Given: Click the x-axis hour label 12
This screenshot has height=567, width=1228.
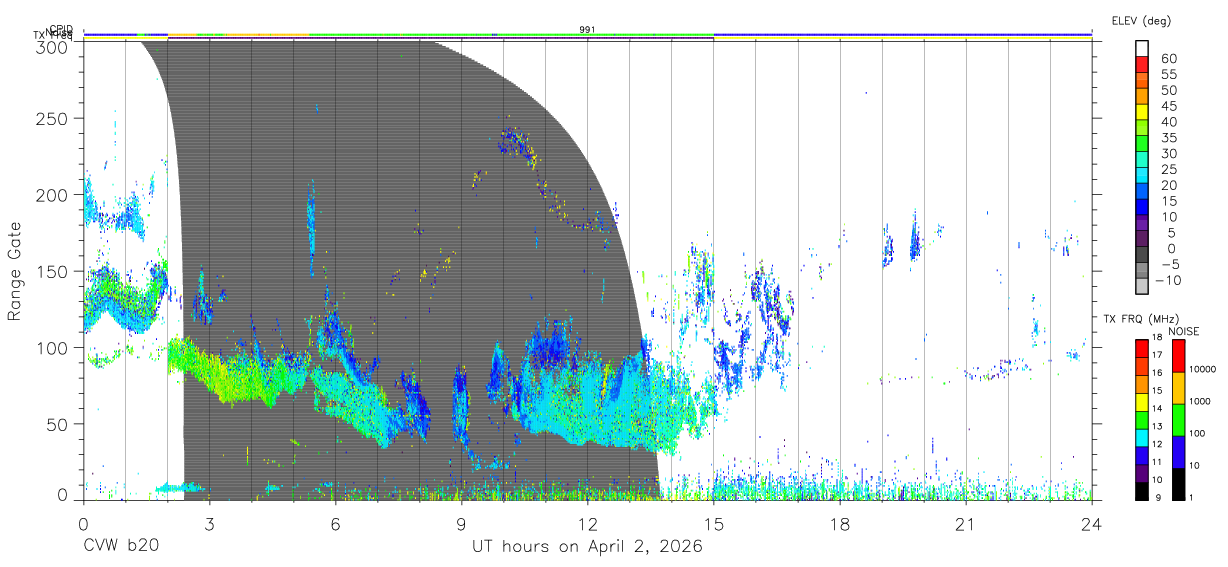Looking at the screenshot, I should click(x=588, y=523).
